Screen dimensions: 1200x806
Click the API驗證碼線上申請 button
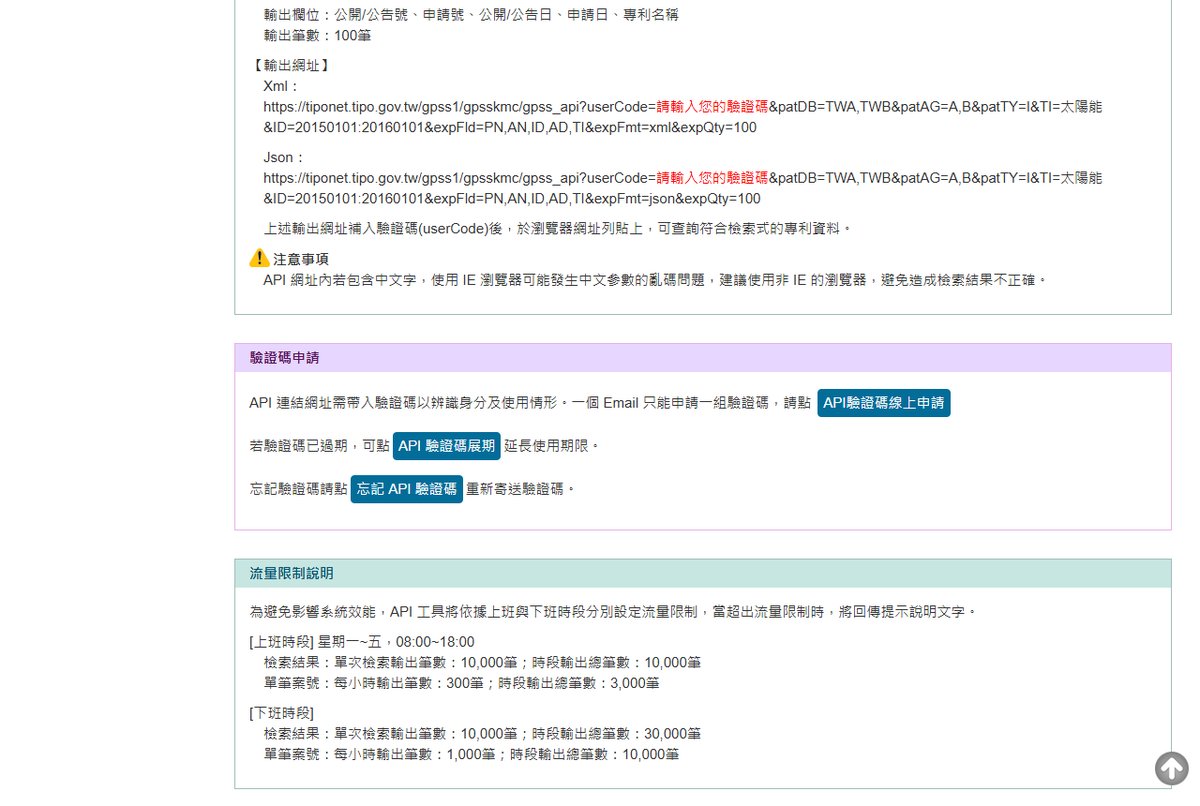coord(884,403)
